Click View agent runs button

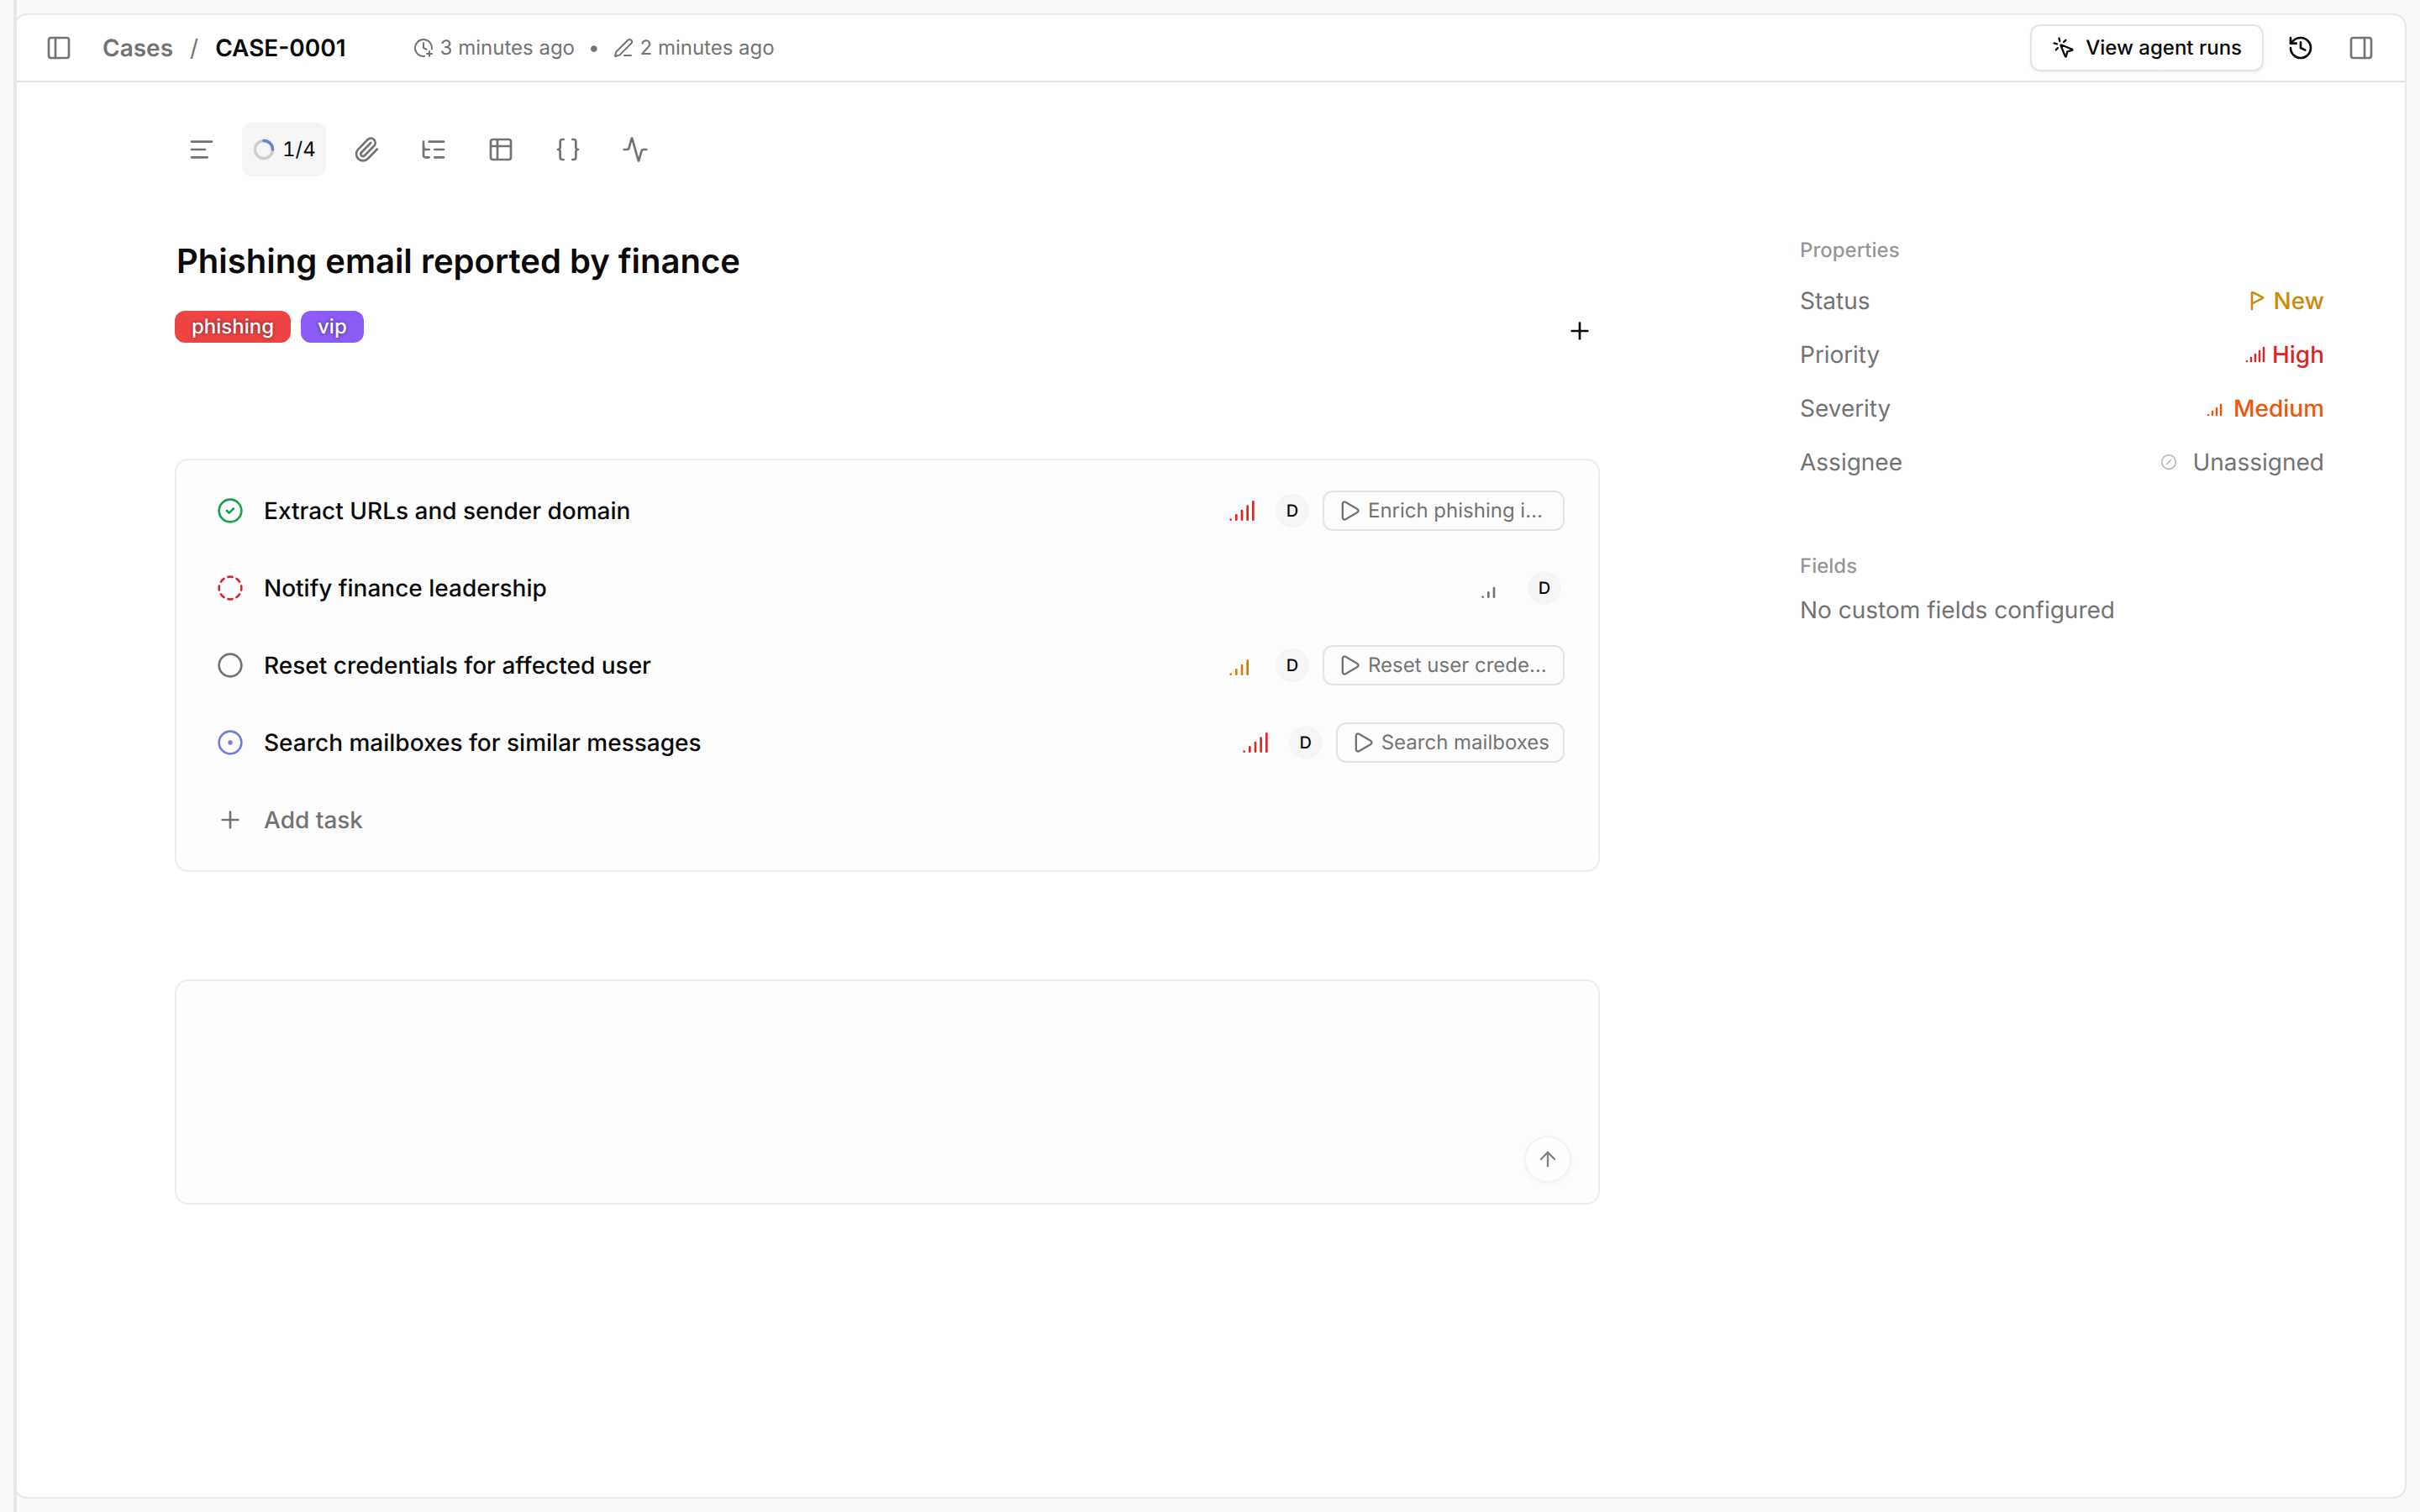[2146, 48]
